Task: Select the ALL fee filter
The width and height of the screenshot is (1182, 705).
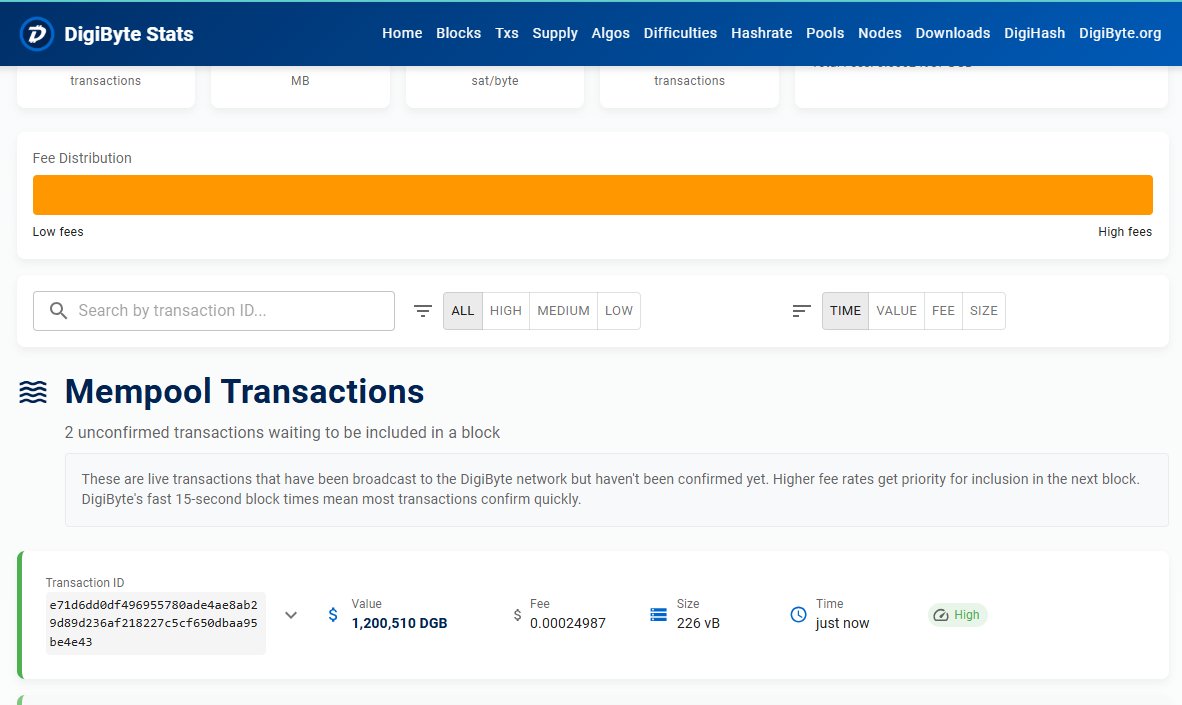Action: [x=463, y=311]
